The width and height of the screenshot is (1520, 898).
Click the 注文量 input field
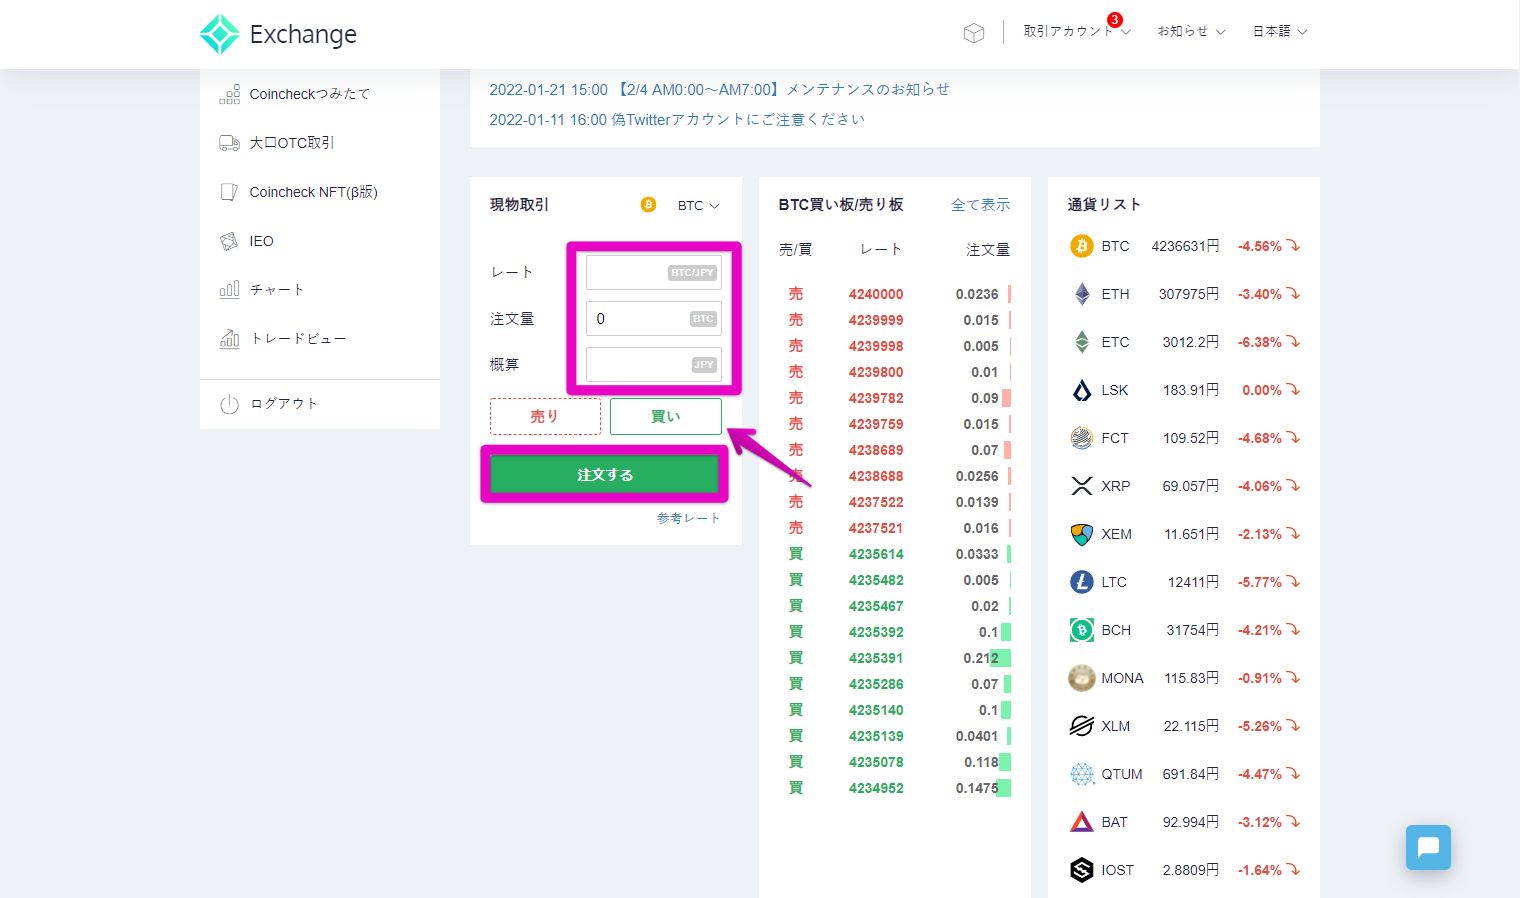[x=653, y=318]
